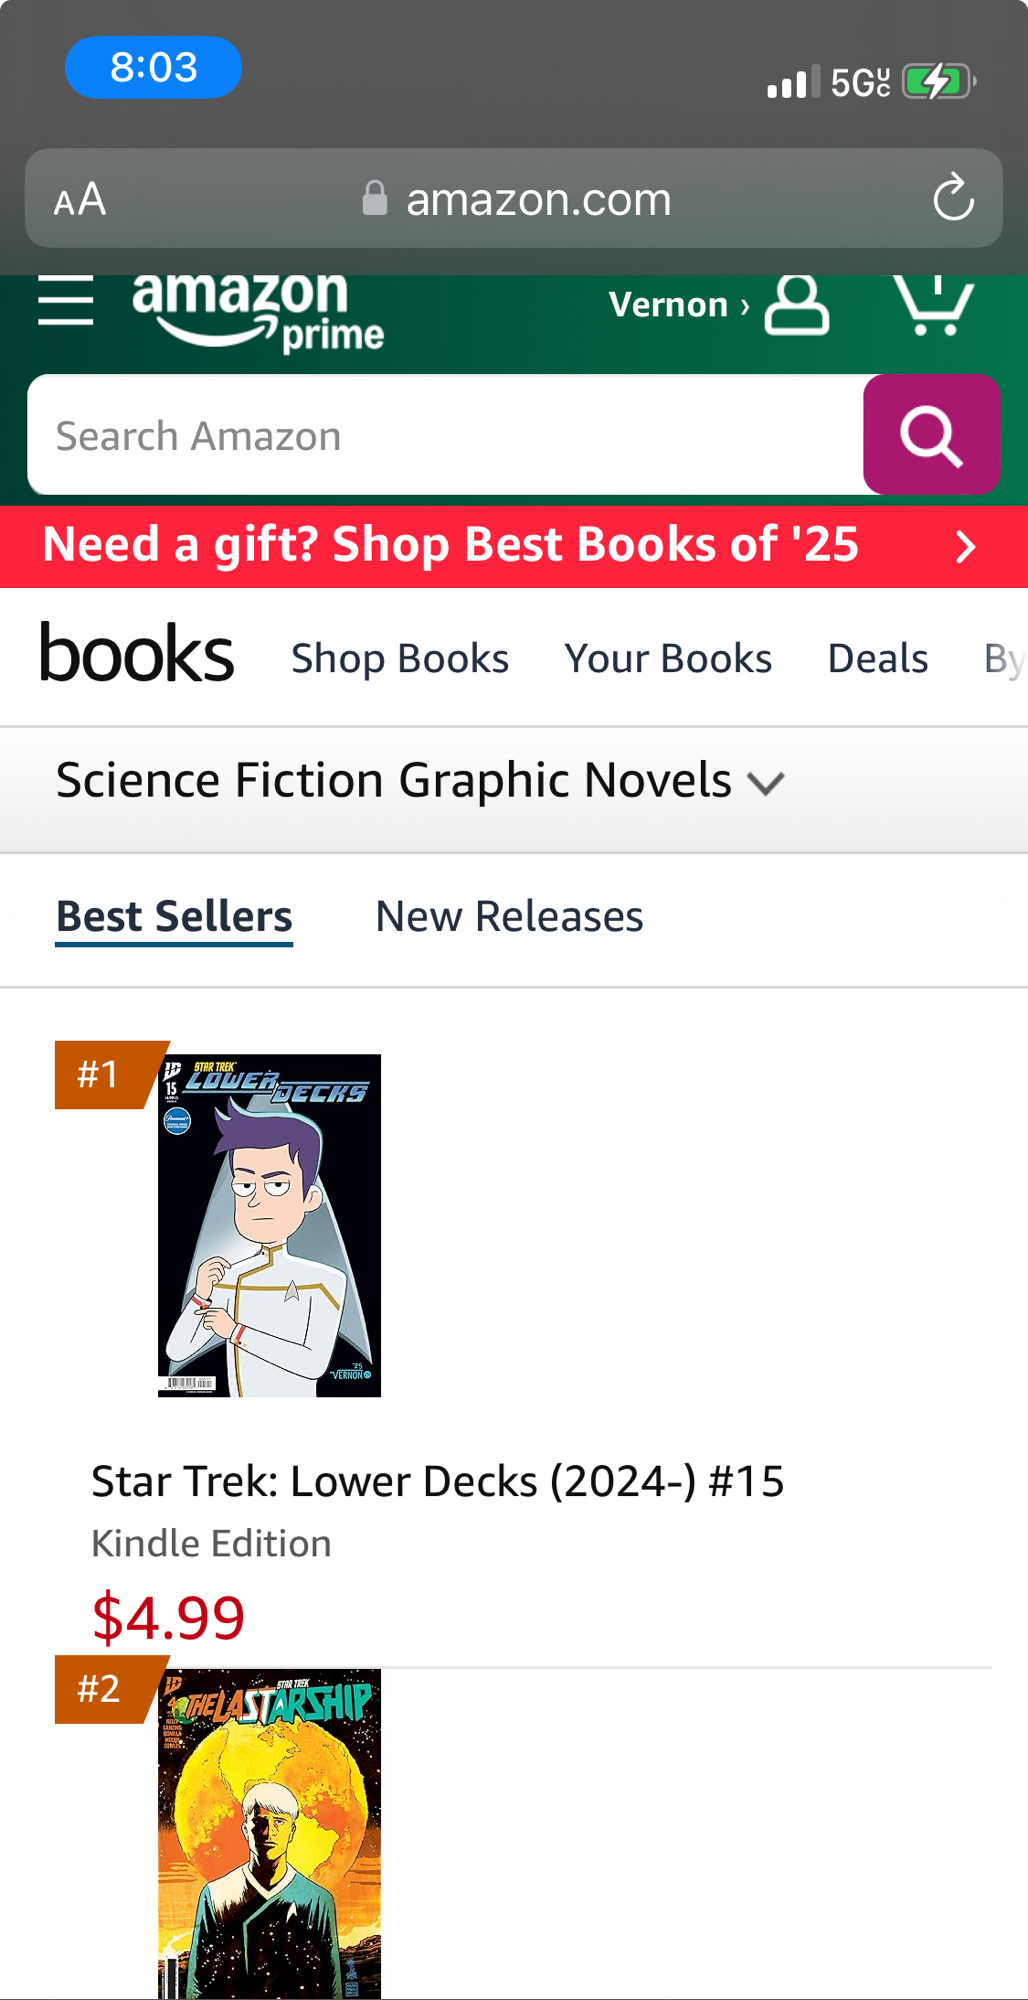Open the Vernon account profile icon
Screen dimensions: 1028x2000
coord(796,305)
